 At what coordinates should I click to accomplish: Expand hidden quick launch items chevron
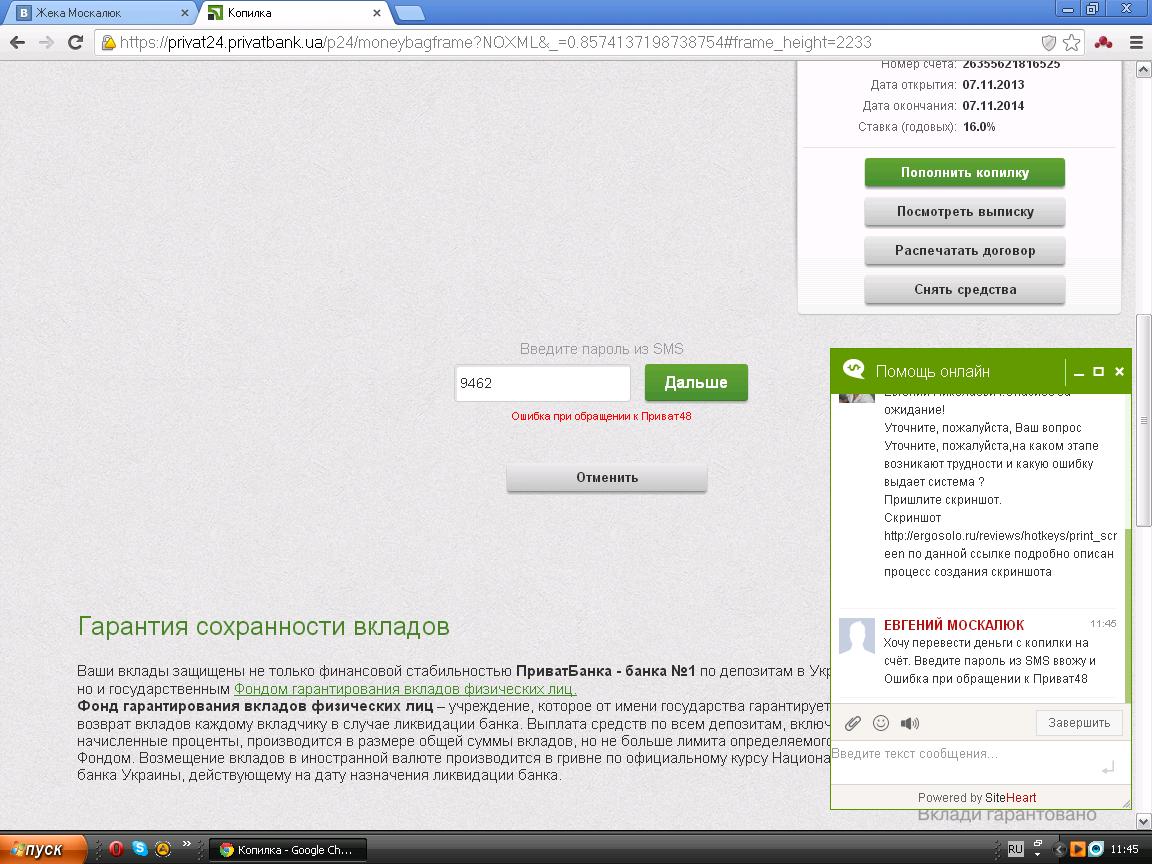coord(187,843)
